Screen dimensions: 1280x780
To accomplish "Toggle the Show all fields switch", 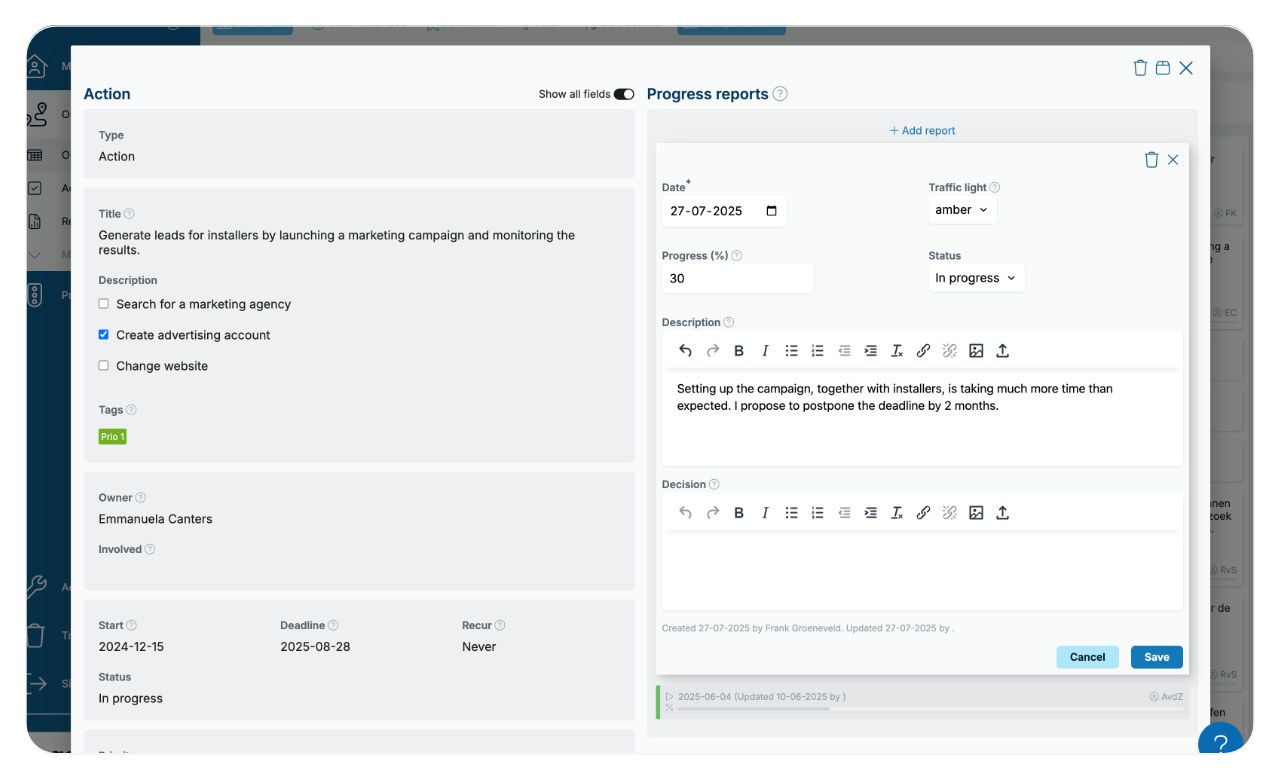I will pos(623,93).
